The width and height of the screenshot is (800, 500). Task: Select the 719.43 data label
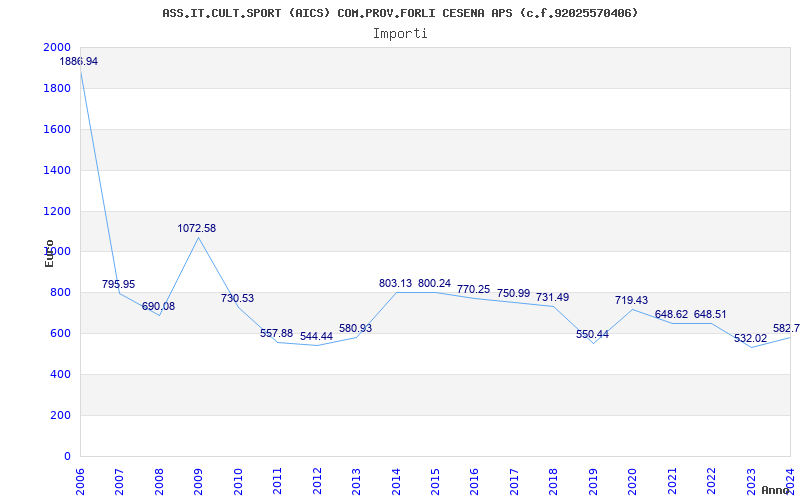(x=632, y=301)
